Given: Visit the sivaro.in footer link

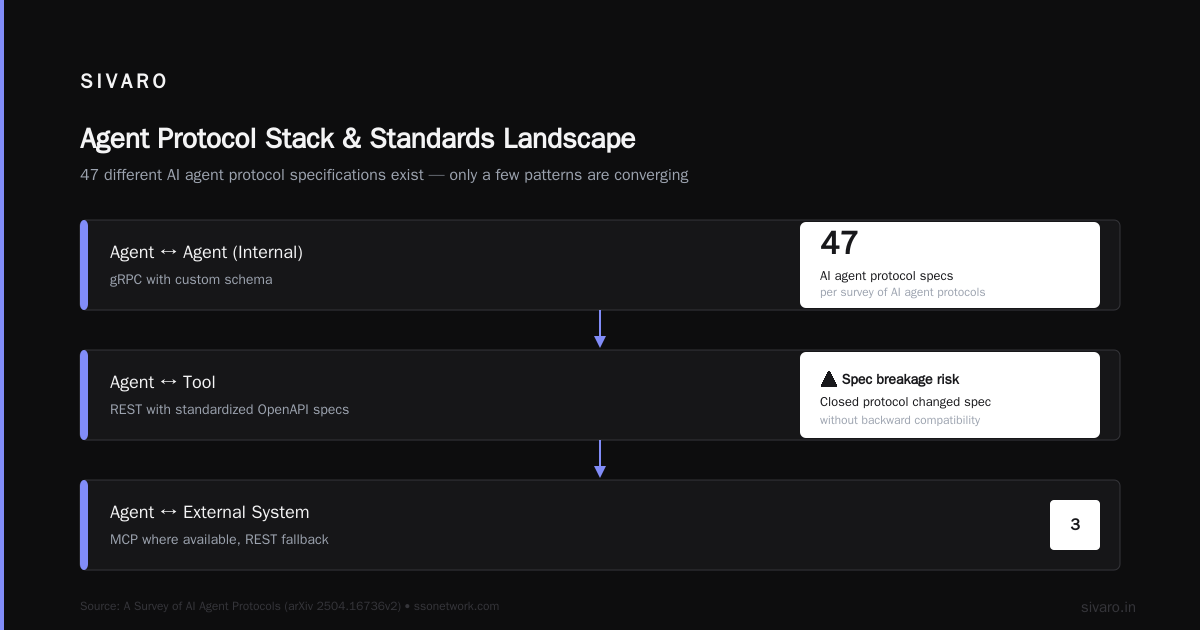Looking at the screenshot, I should 1108,607.
